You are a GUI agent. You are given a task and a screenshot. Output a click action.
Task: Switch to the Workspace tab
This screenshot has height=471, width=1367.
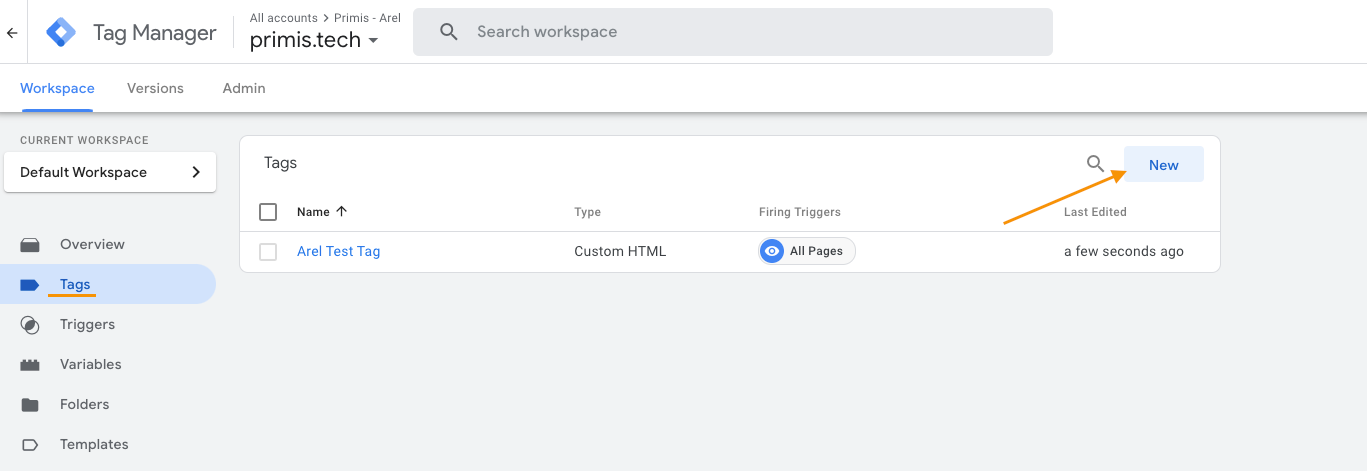tap(57, 88)
